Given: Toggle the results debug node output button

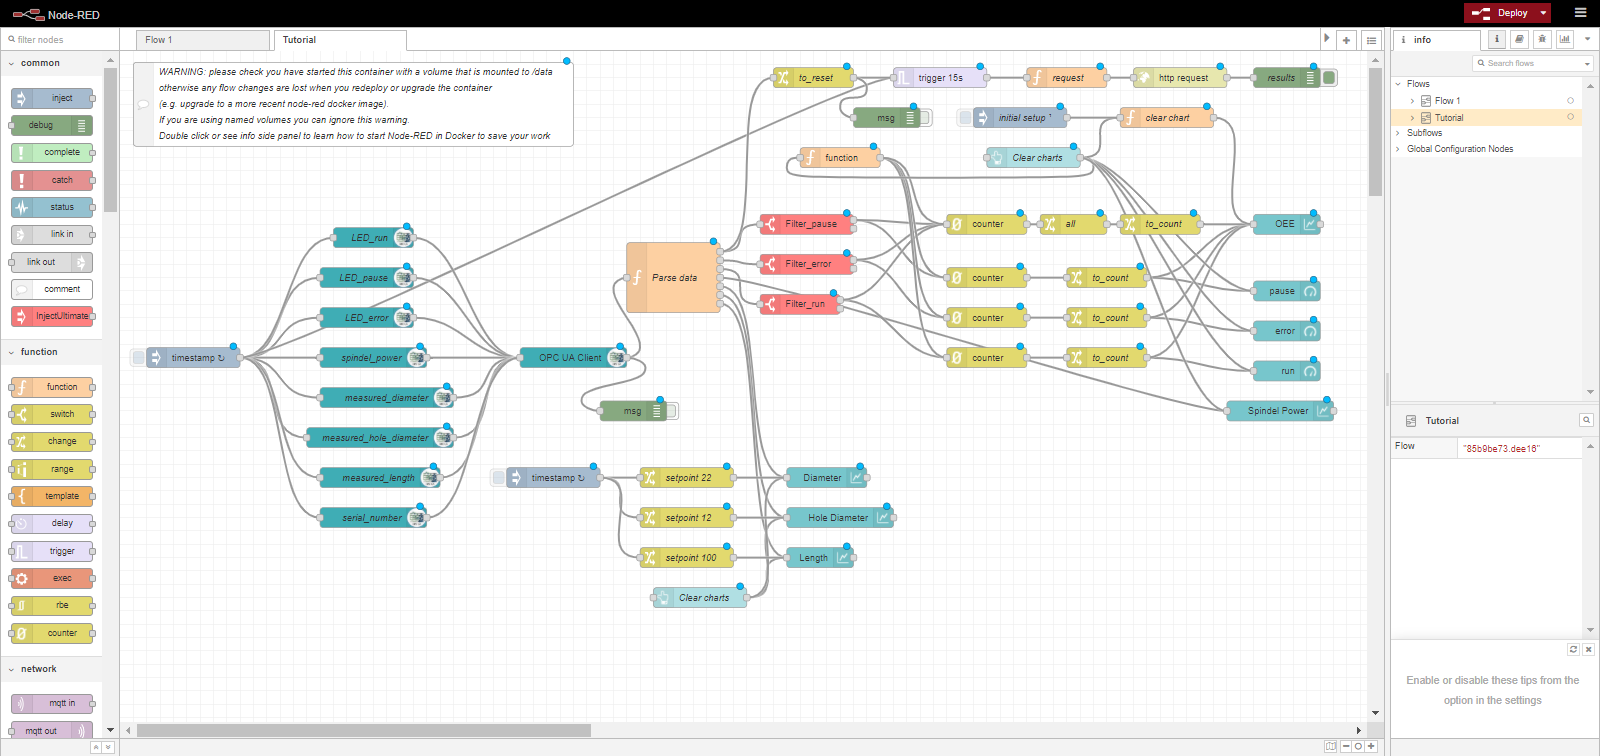Looking at the screenshot, I should coord(1329,78).
